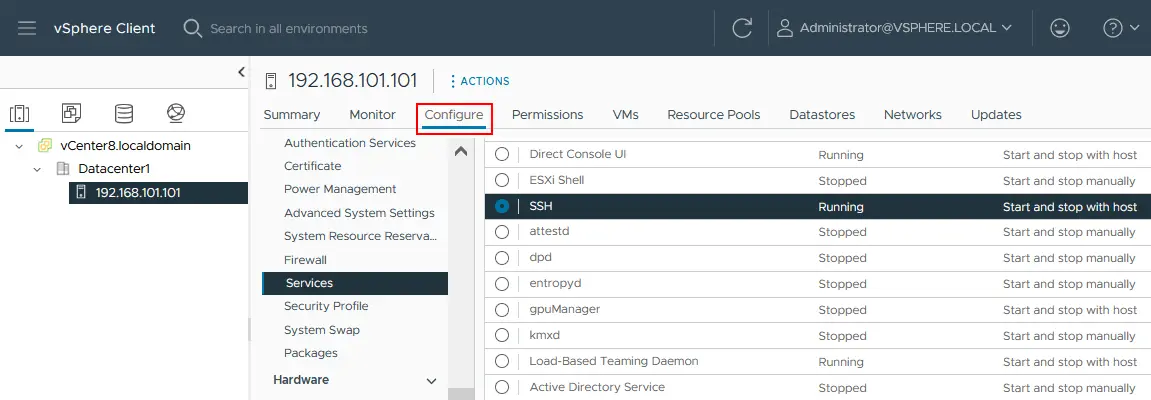Open the Summary tab
This screenshot has width=1151, height=400.
click(291, 114)
